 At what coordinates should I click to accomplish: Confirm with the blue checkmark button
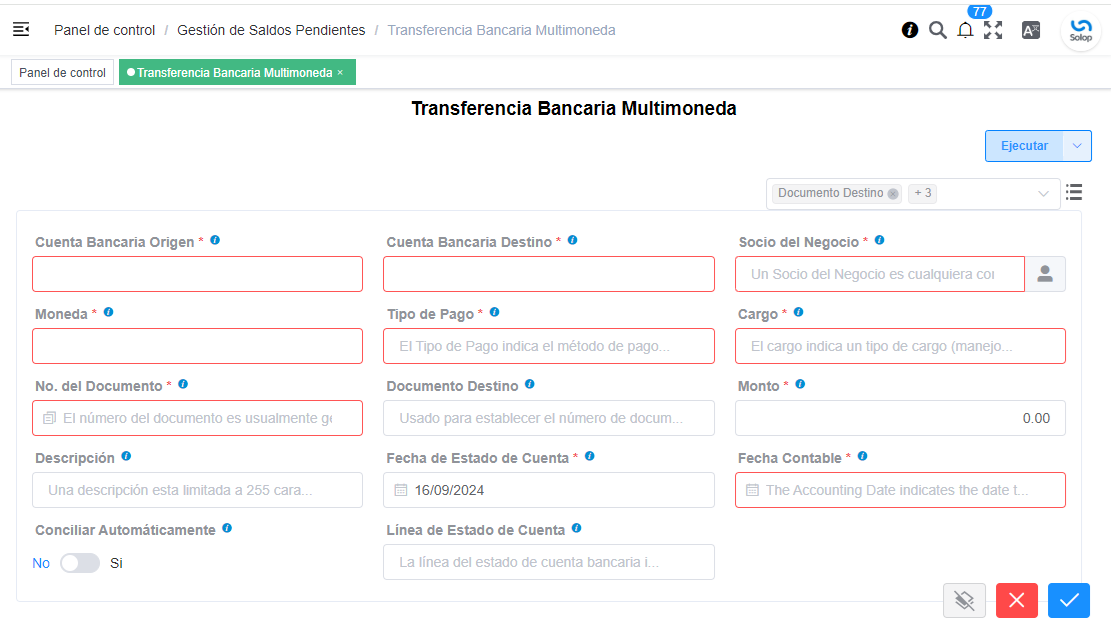click(x=1069, y=601)
